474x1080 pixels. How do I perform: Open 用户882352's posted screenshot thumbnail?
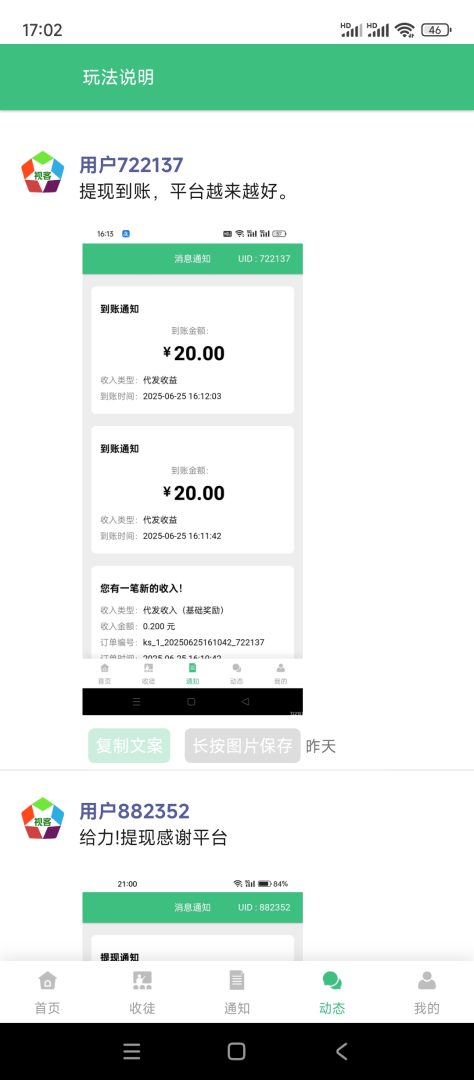pyautogui.click(x=192, y=919)
